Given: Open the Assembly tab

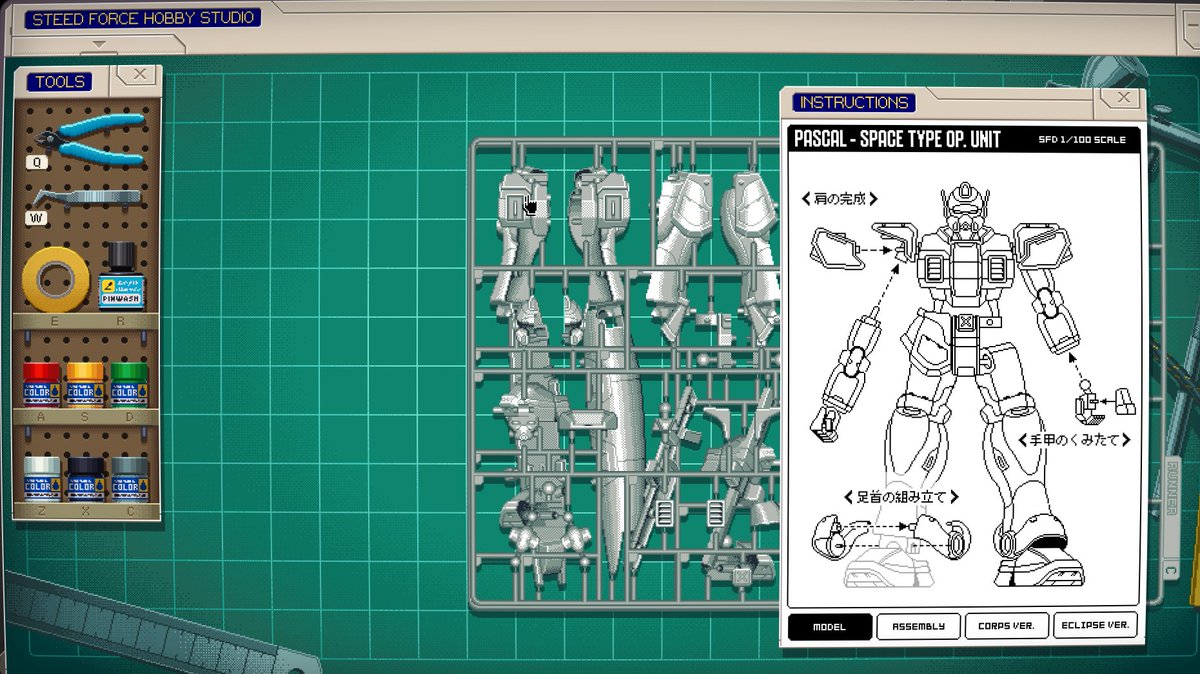Looking at the screenshot, I should coord(918,626).
